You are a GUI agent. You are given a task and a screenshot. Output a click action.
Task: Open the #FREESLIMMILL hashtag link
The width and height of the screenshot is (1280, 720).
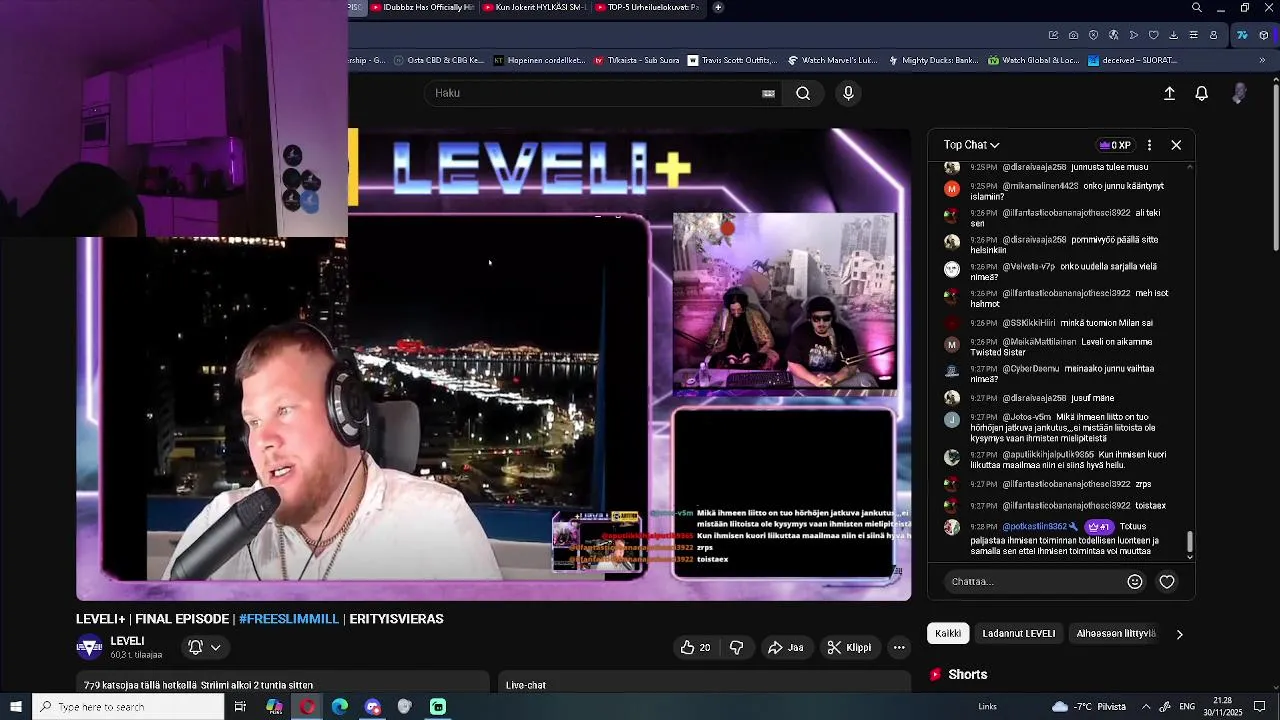coord(289,619)
